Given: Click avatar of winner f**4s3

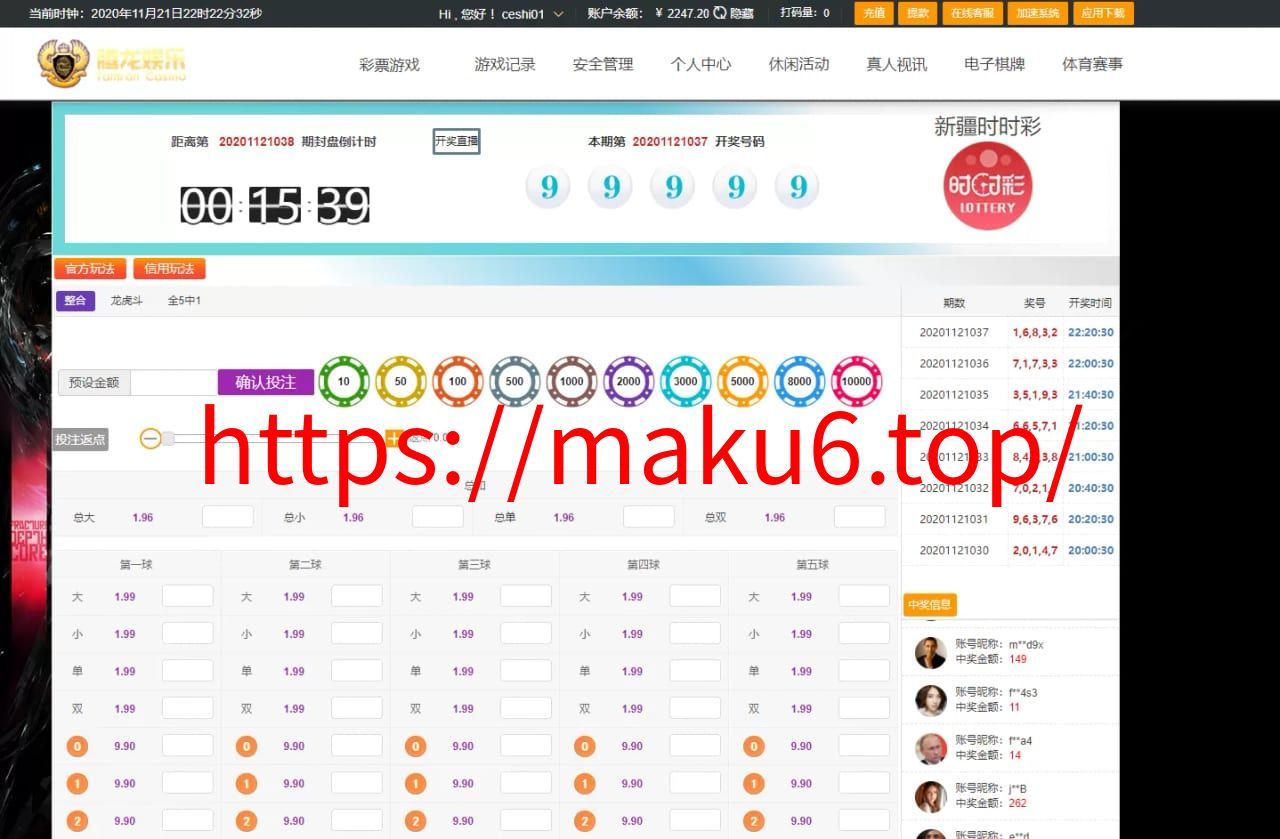Looking at the screenshot, I should coord(931,700).
